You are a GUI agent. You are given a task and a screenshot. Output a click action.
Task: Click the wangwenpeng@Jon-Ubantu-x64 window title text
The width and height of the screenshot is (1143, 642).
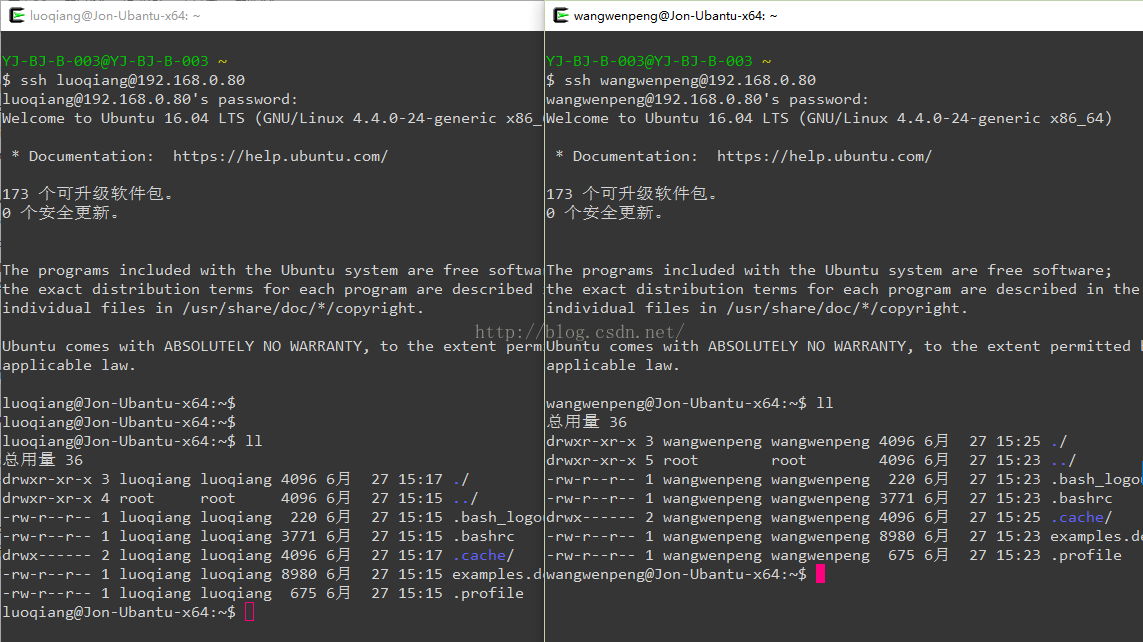(x=675, y=16)
